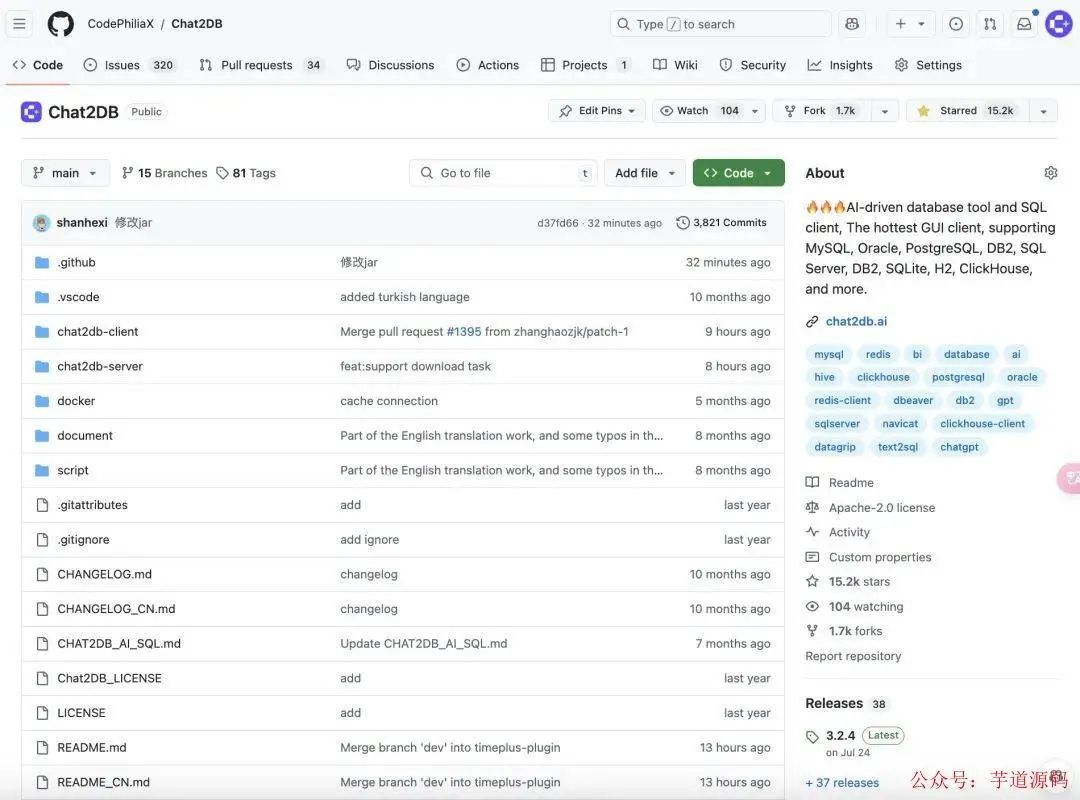Click the About settings gear icon
The width and height of the screenshot is (1080, 800).
click(1050, 173)
